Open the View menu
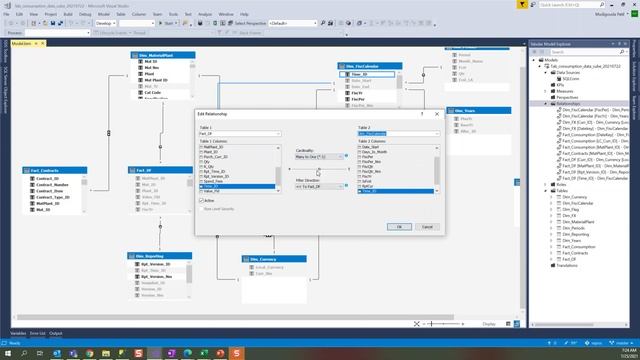Screen dimensions: 640x360 click(33, 14)
